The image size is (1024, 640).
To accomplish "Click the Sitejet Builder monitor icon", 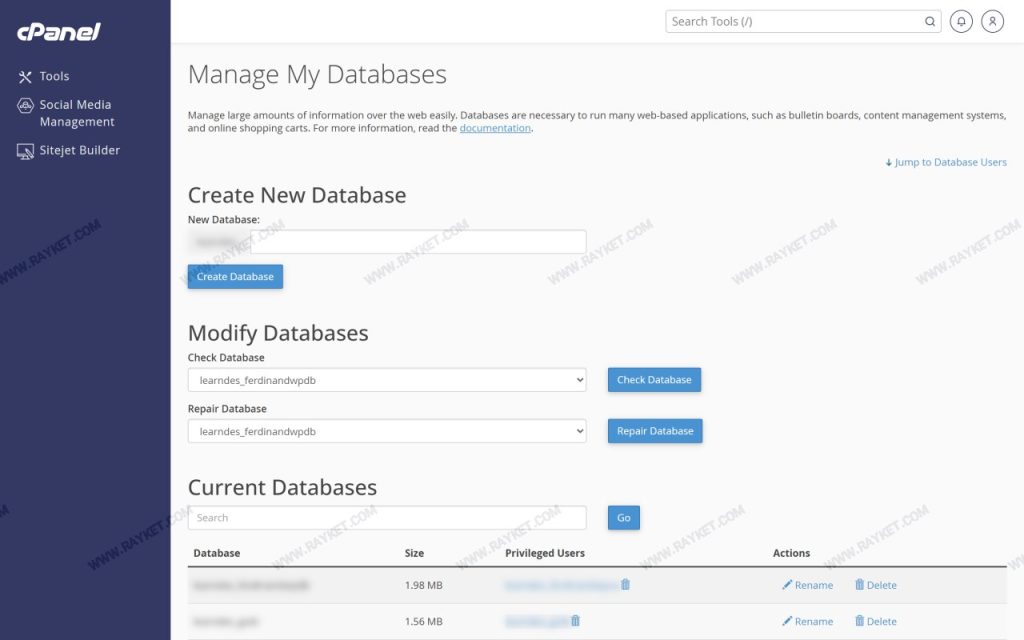I will (x=25, y=152).
